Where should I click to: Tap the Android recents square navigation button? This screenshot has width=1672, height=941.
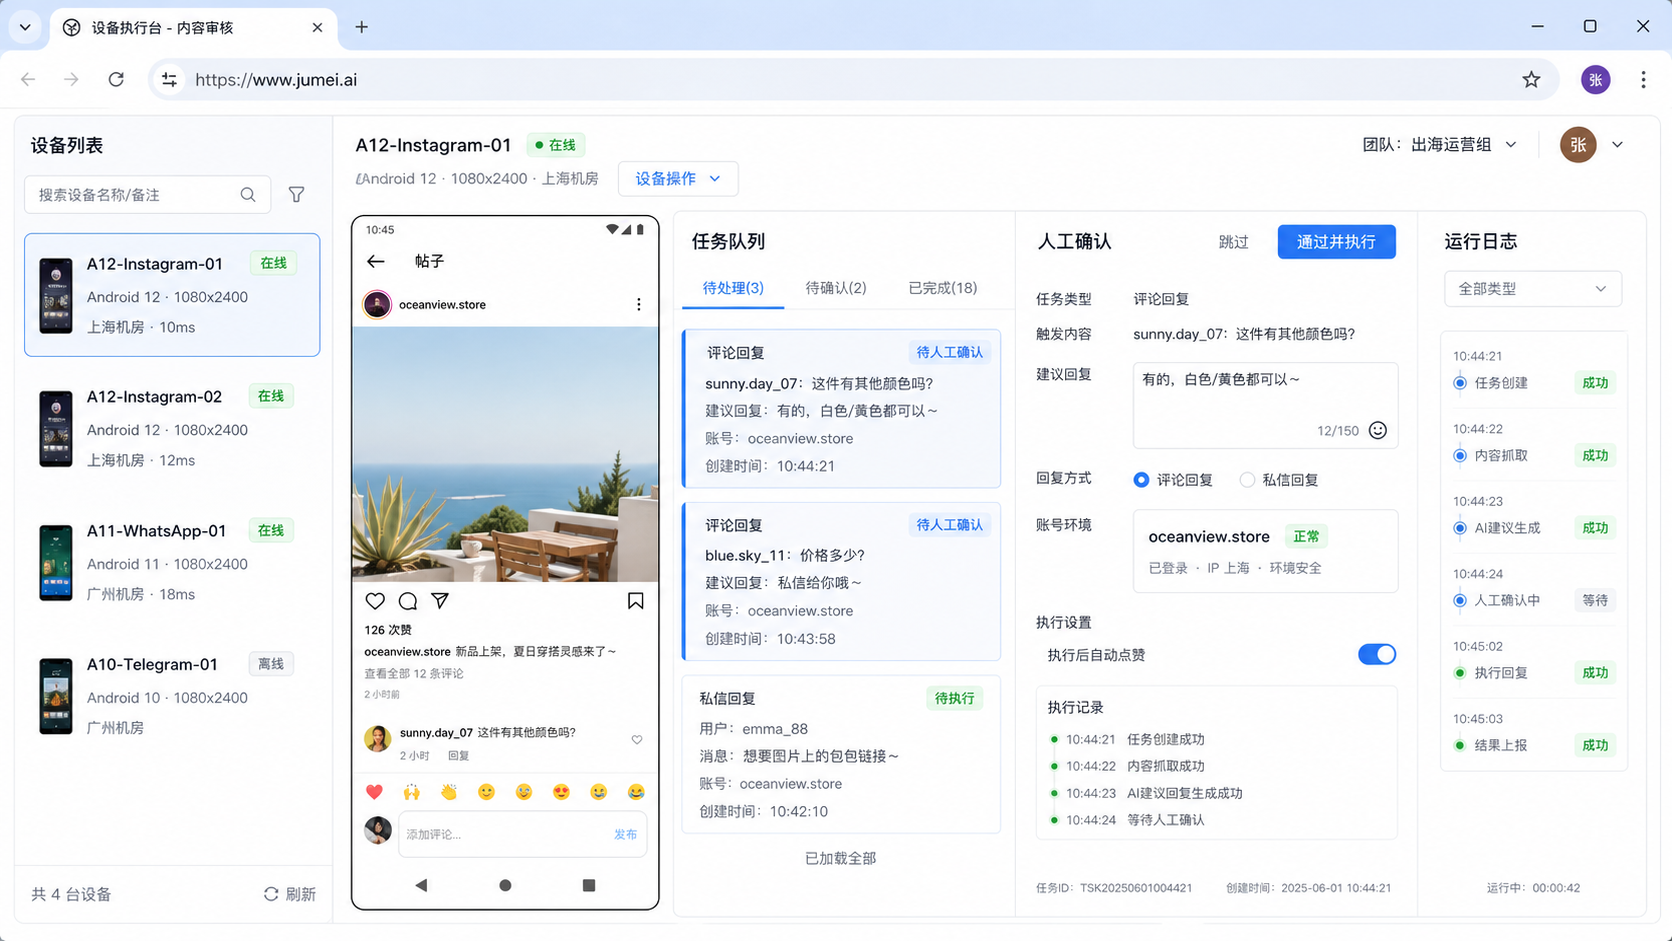pos(589,885)
